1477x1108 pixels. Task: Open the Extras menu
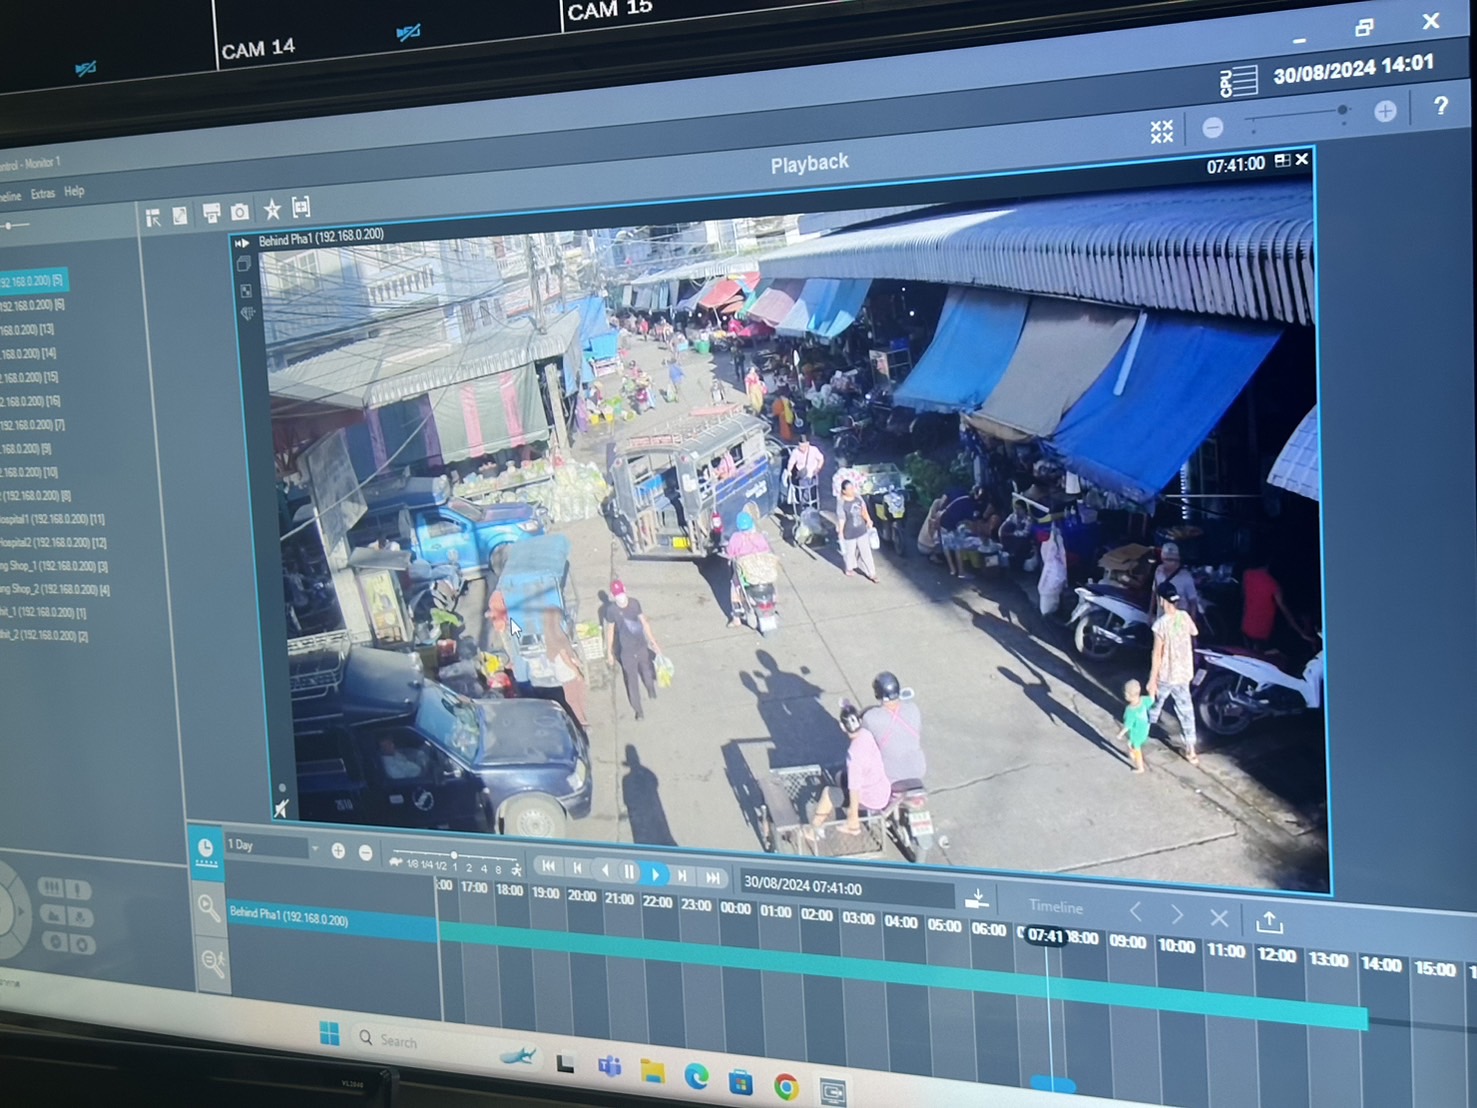click(x=43, y=194)
